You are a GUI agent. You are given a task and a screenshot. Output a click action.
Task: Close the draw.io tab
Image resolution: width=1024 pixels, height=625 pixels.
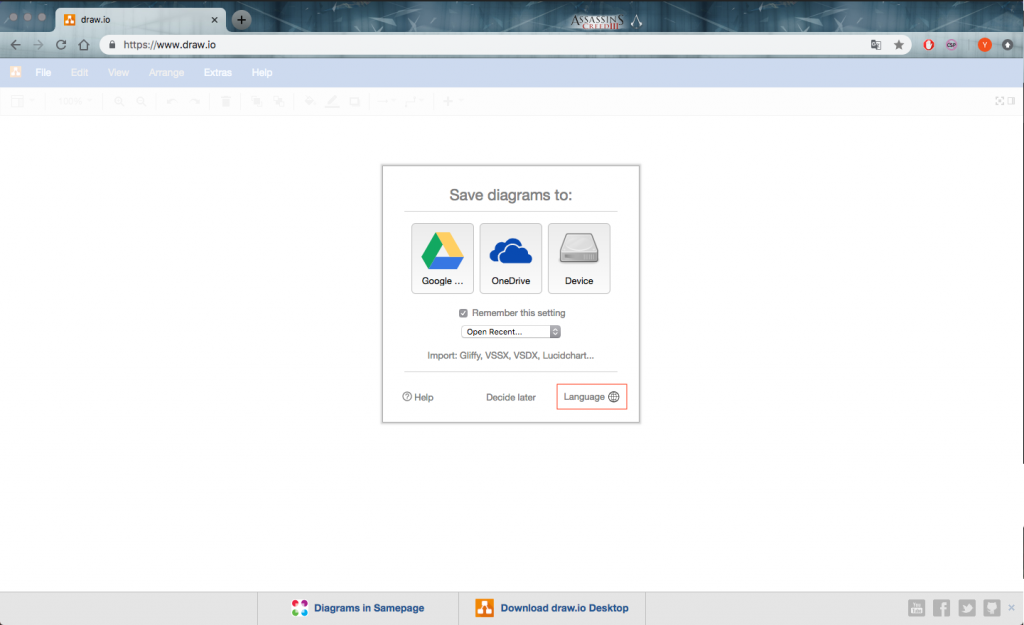point(214,20)
